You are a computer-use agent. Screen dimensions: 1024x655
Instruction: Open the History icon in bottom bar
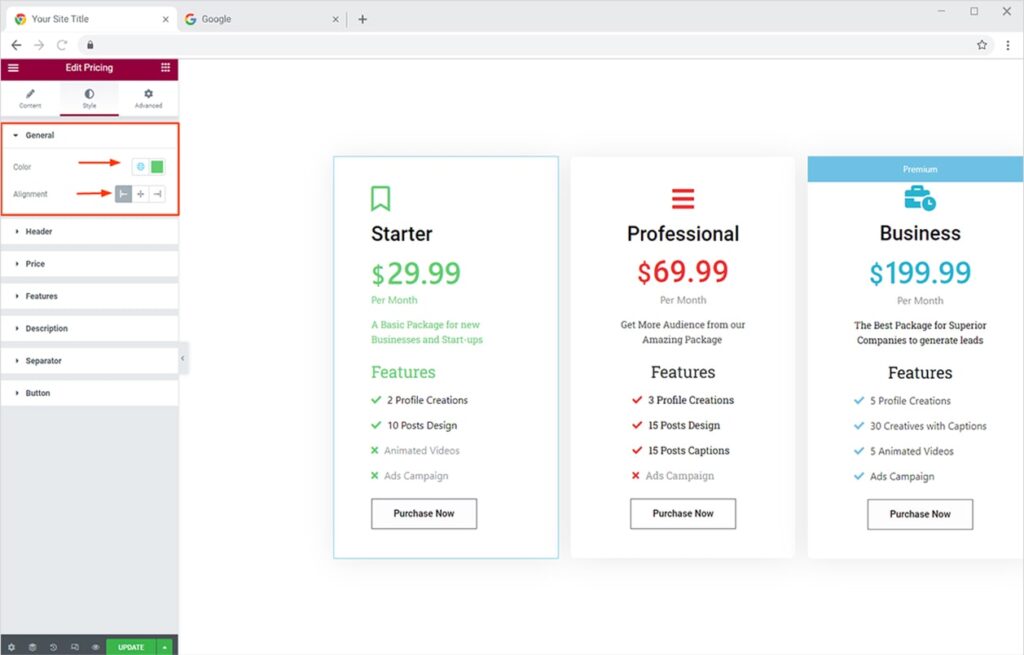[53, 647]
